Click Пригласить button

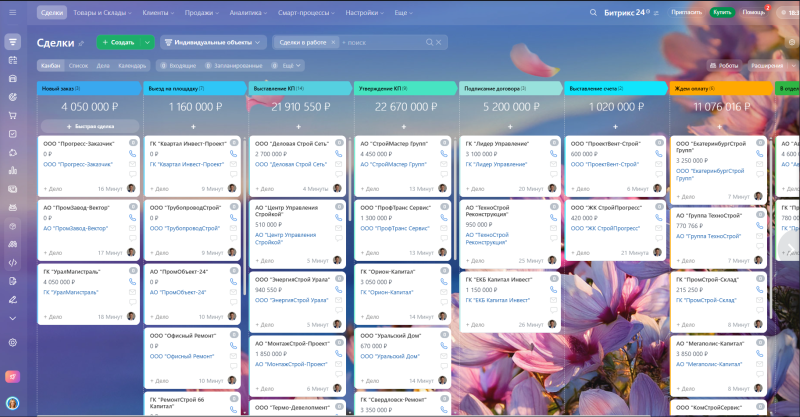click(686, 12)
